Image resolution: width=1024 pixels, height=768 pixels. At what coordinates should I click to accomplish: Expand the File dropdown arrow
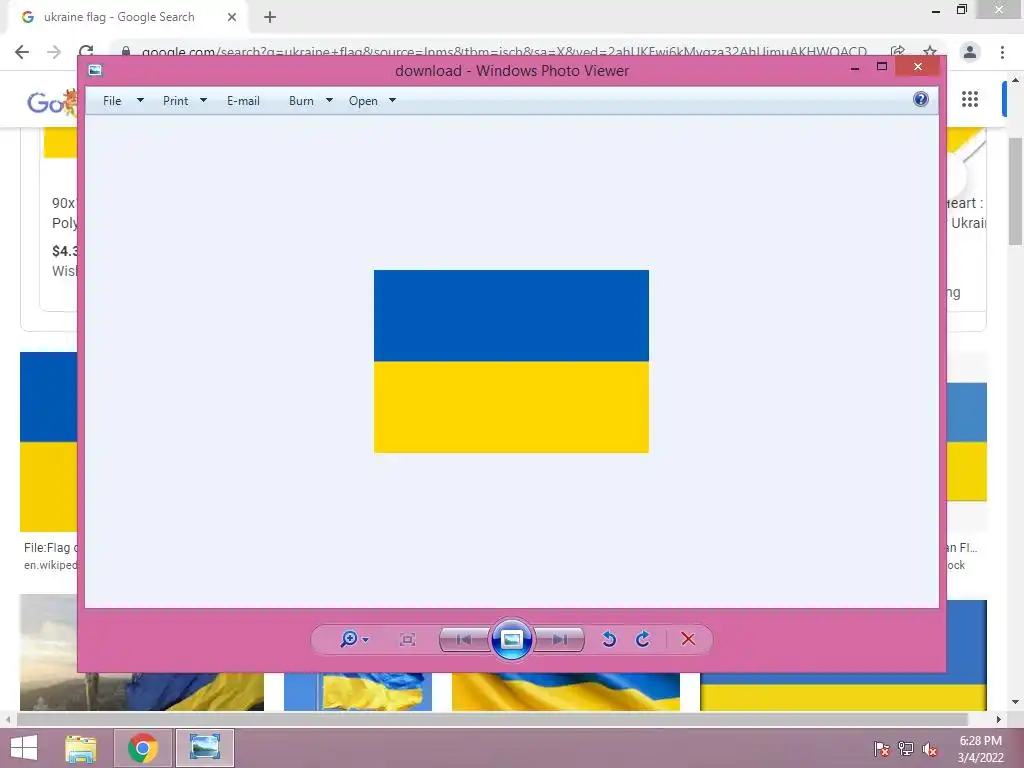click(x=140, y=101)
